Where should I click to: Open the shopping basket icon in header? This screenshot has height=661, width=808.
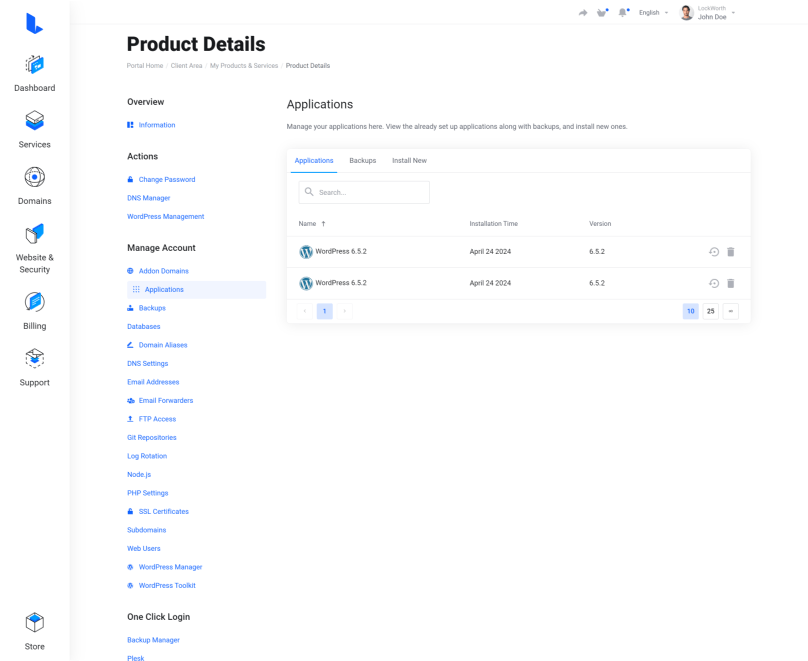point(602,13)
